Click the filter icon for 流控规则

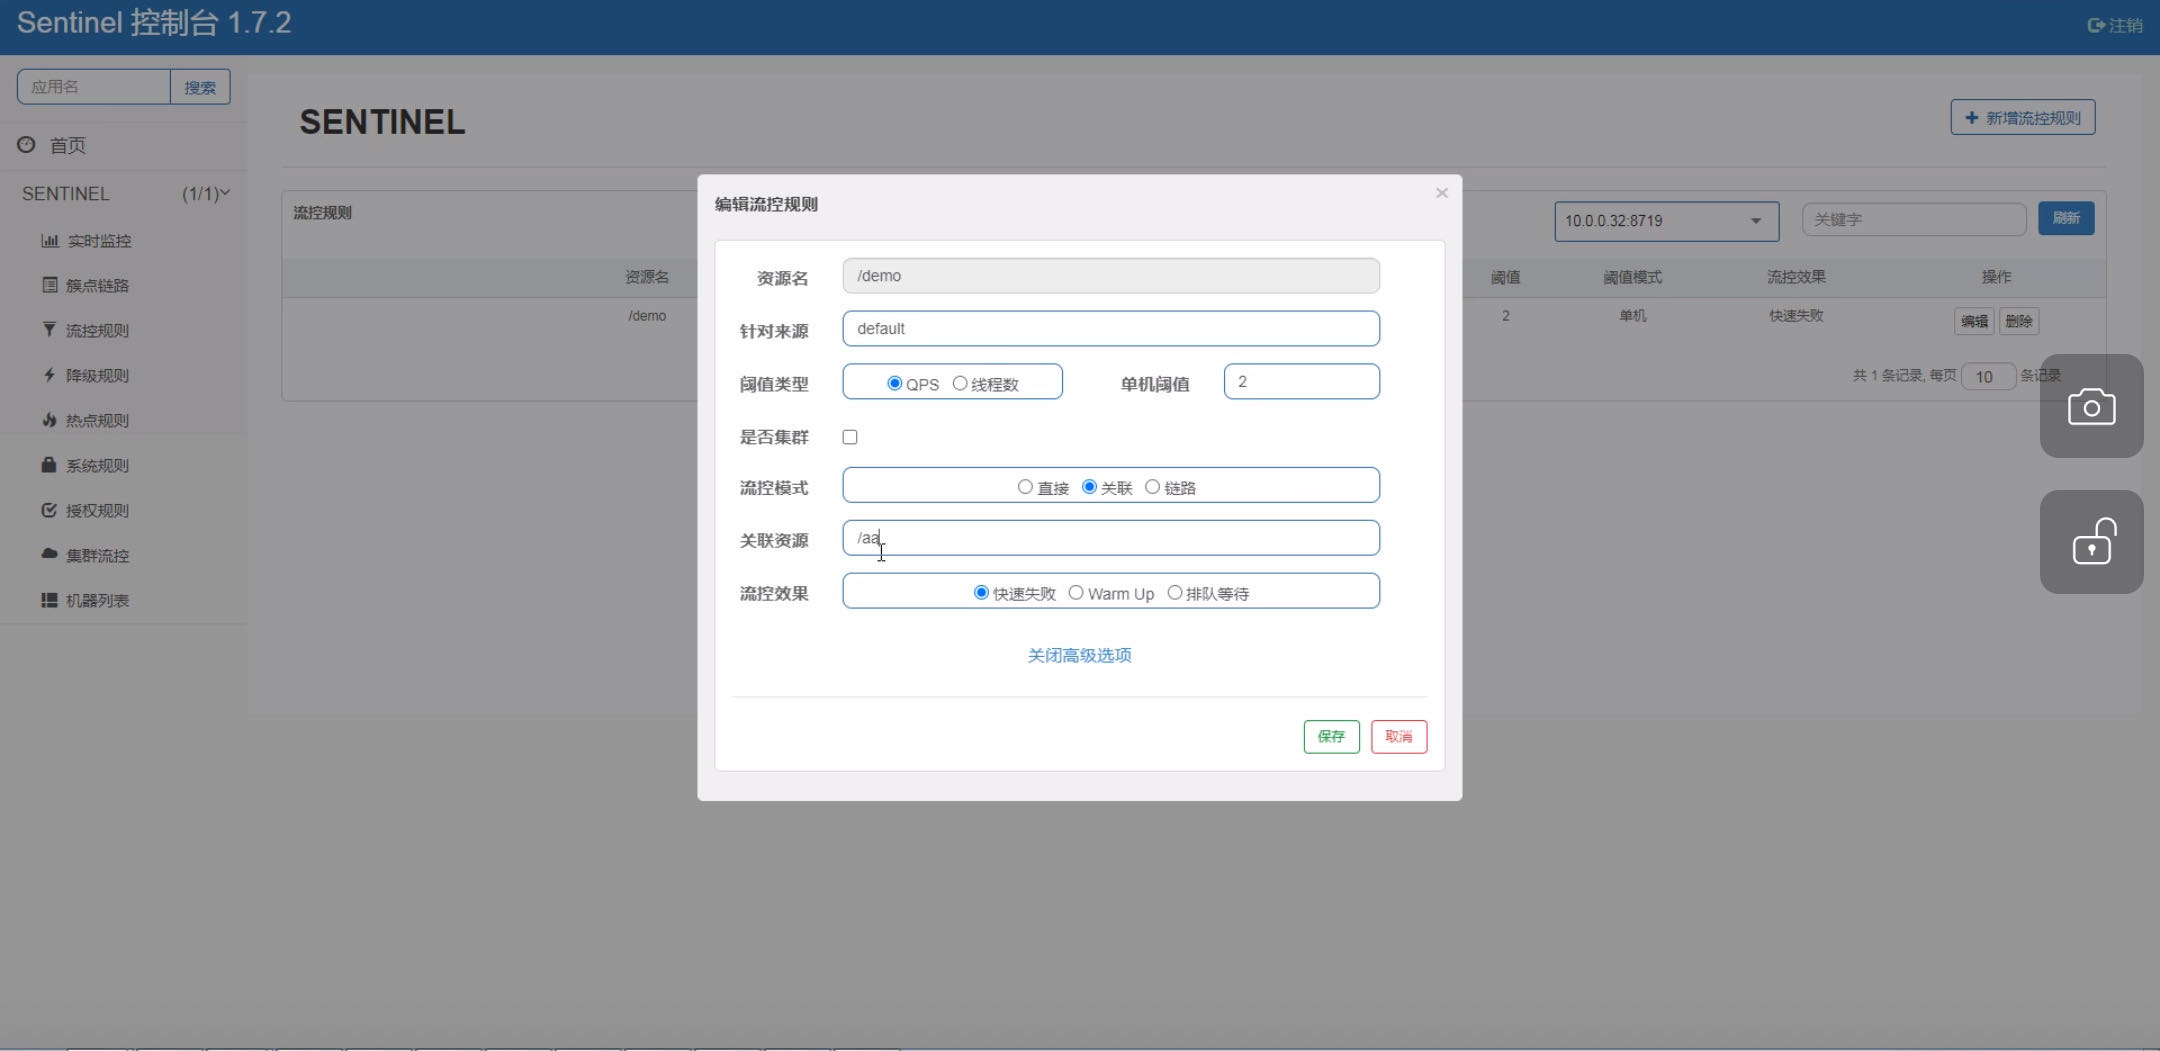coord(50,329)
